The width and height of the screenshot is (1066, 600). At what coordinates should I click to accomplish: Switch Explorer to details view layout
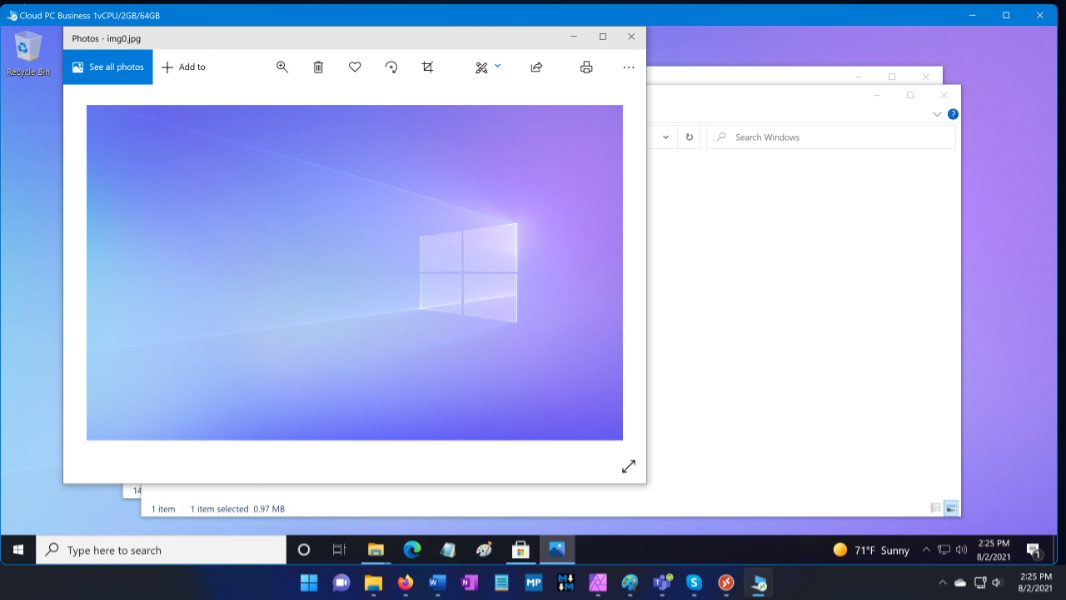click(936, 508)
